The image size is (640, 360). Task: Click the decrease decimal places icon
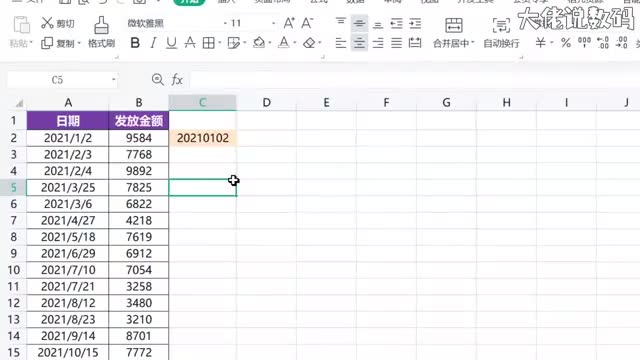[x=622, y=42]
